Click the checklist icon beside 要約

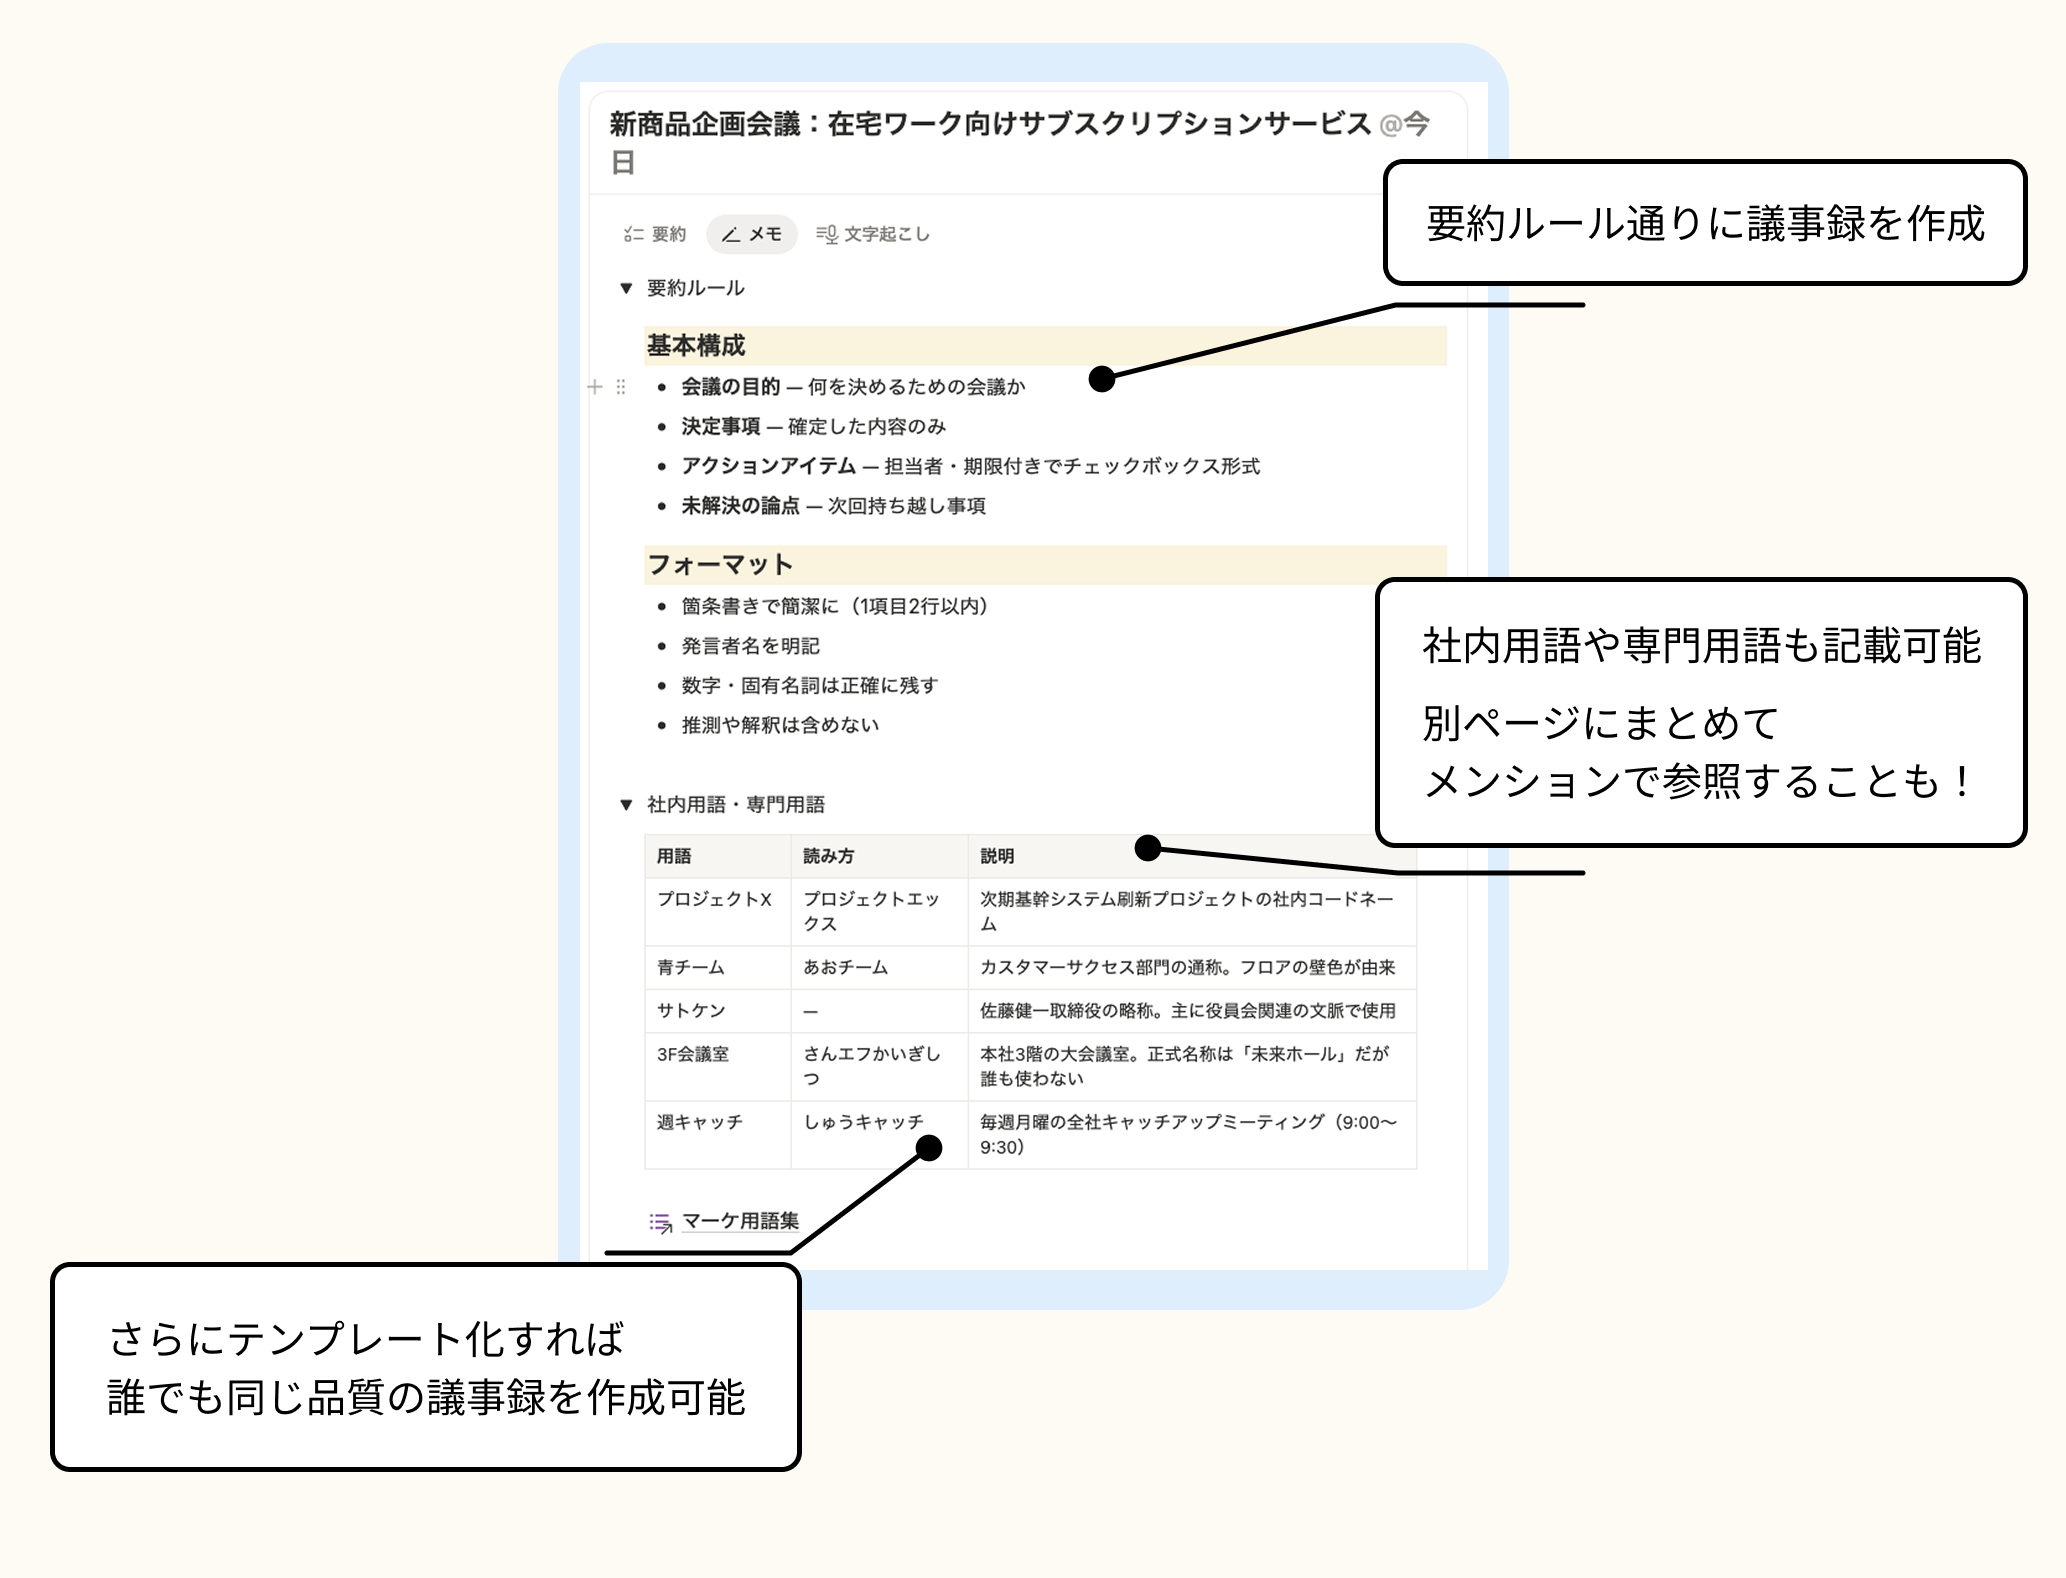[x=633, y=234]
